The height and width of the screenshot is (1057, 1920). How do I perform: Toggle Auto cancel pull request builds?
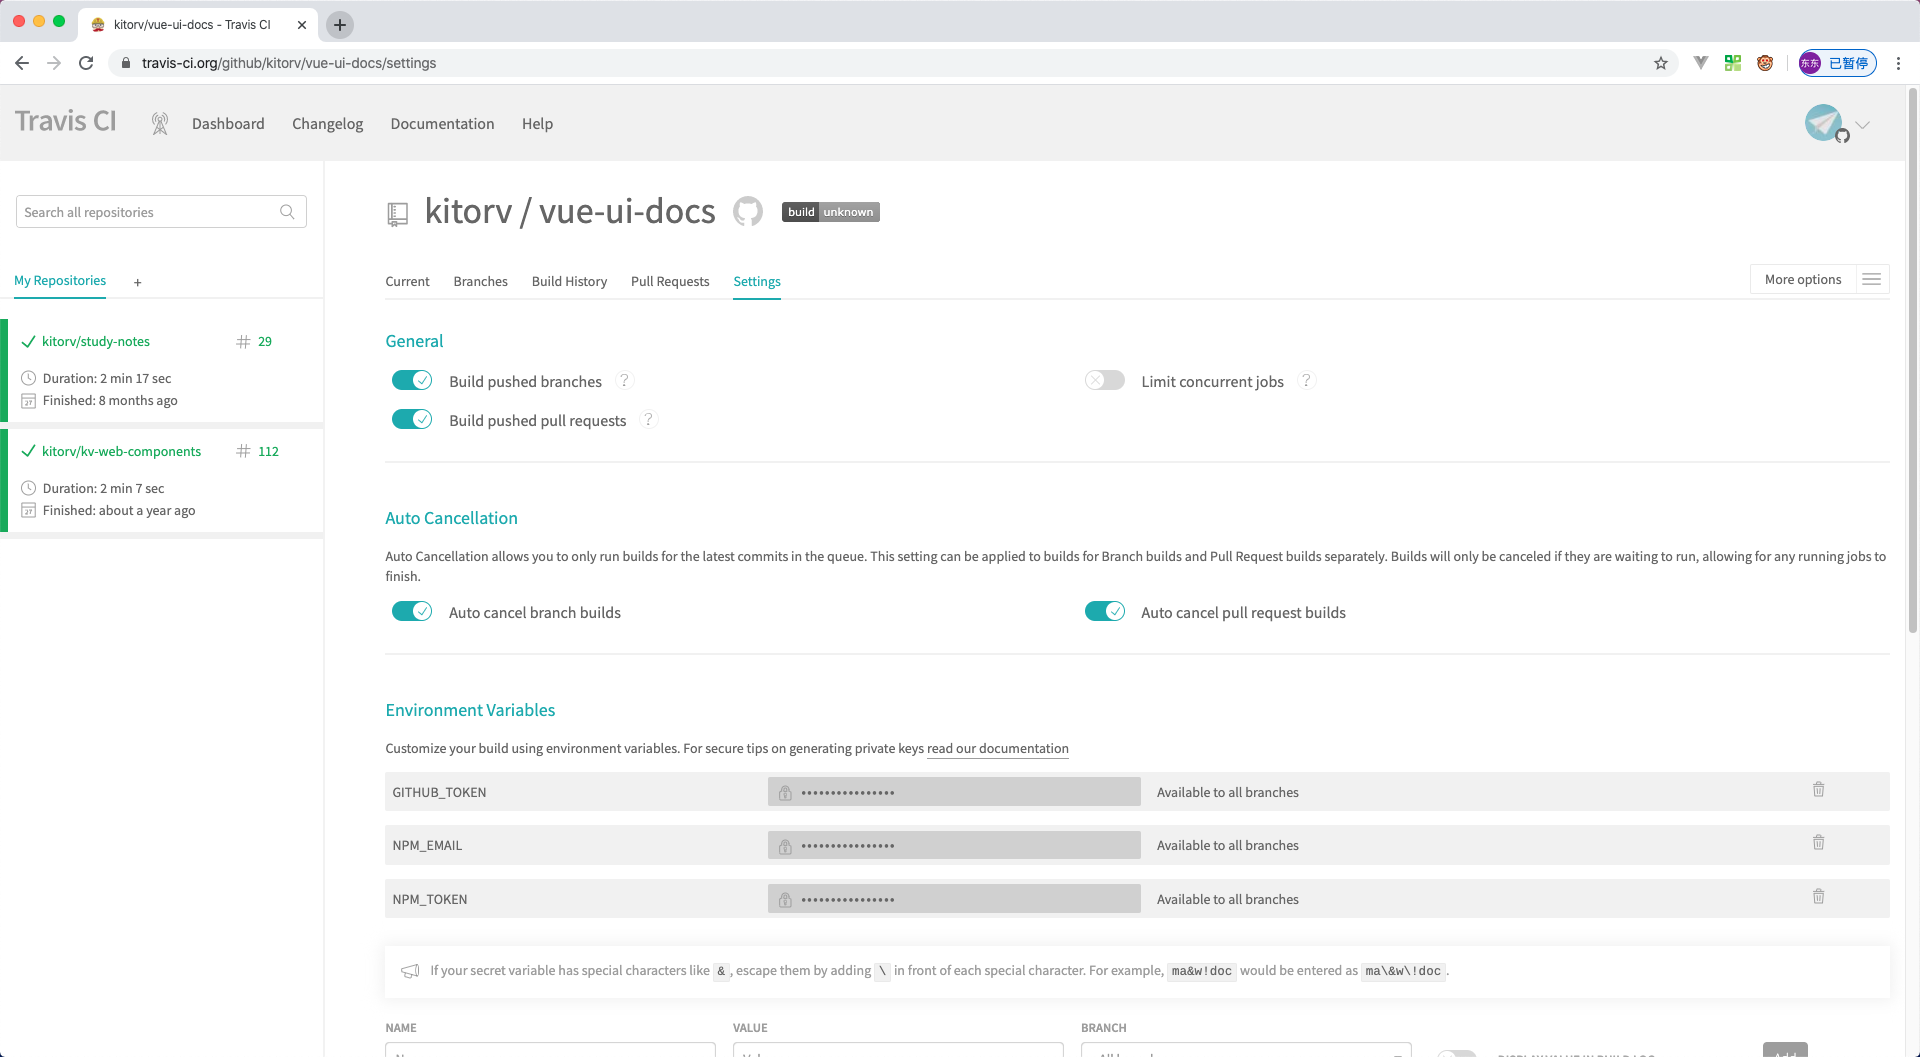(1105, 612)
